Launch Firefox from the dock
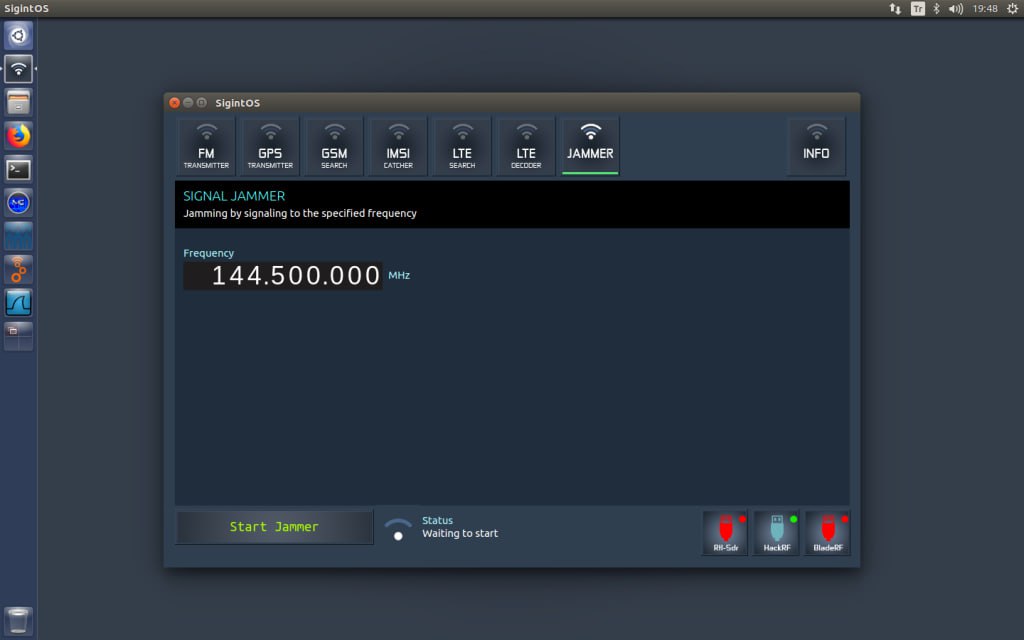This screenshot has height=640, width=1024. (18, 136)
